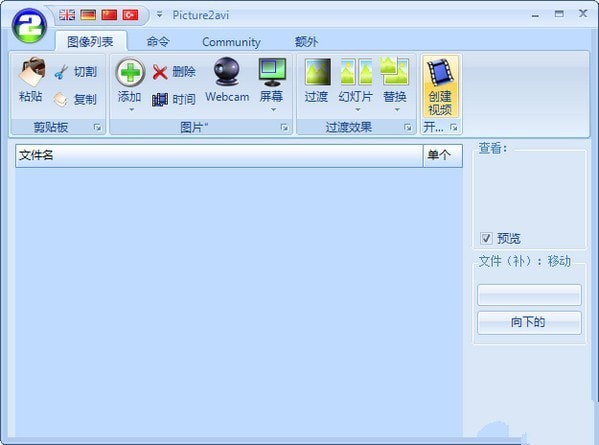Expand the 添加 add dropdown arrow
599x445 pixels.
tap(131, 110)
